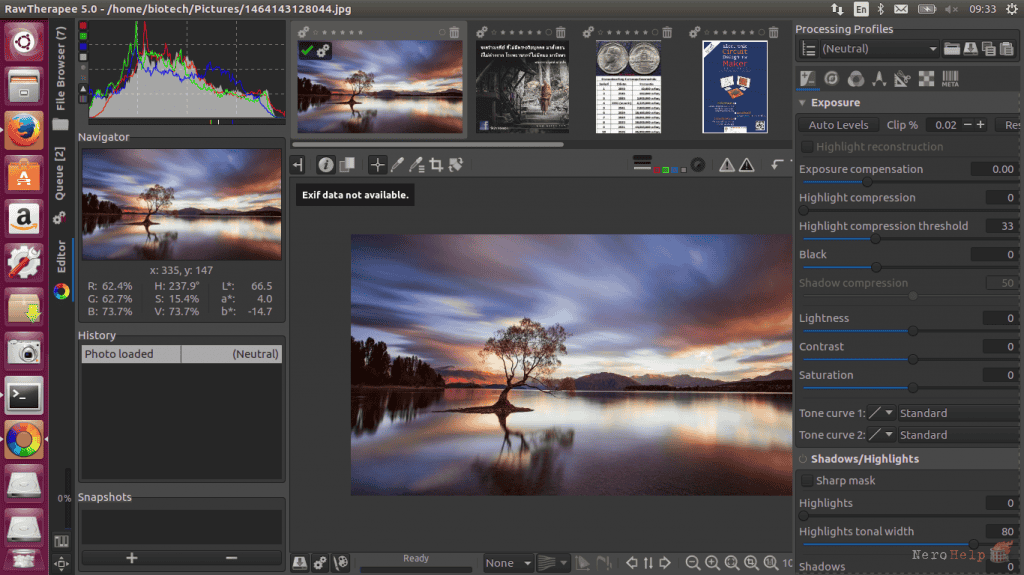Open the Color tab in the tool panel
The width and height of the screenshot is (1024, 575).
[856, 79]
